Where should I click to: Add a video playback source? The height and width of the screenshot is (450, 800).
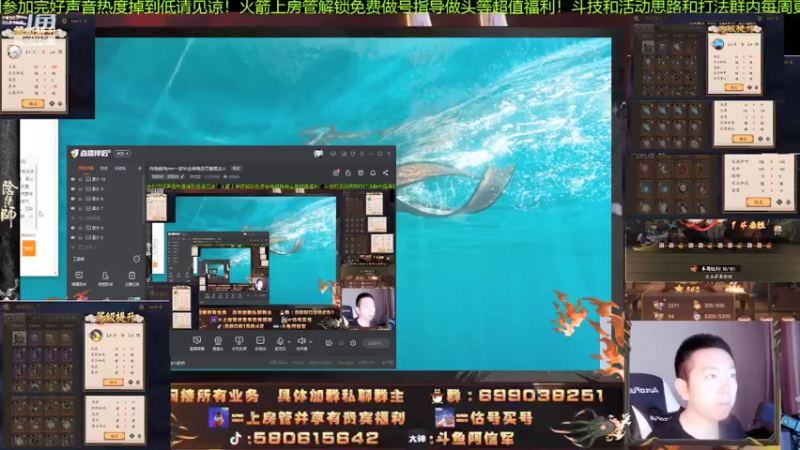(x=260, y=343)
